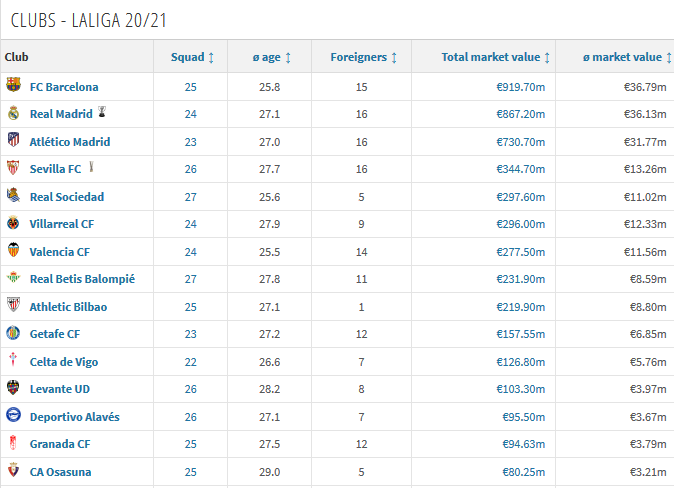
Task: Click the Real Madrid crest icon
Action: (x=13, y=114)
